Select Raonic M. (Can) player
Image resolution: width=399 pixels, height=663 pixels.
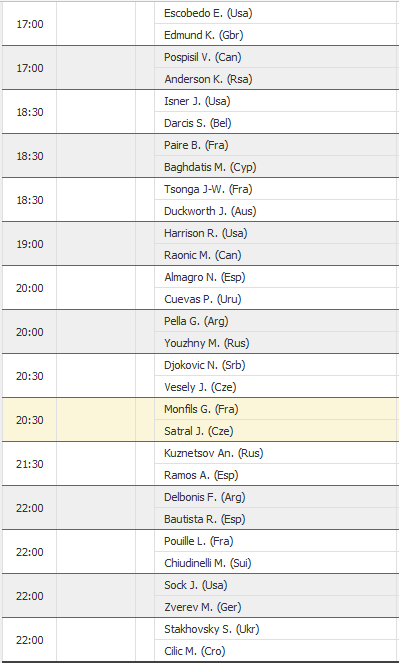point(202,255)
